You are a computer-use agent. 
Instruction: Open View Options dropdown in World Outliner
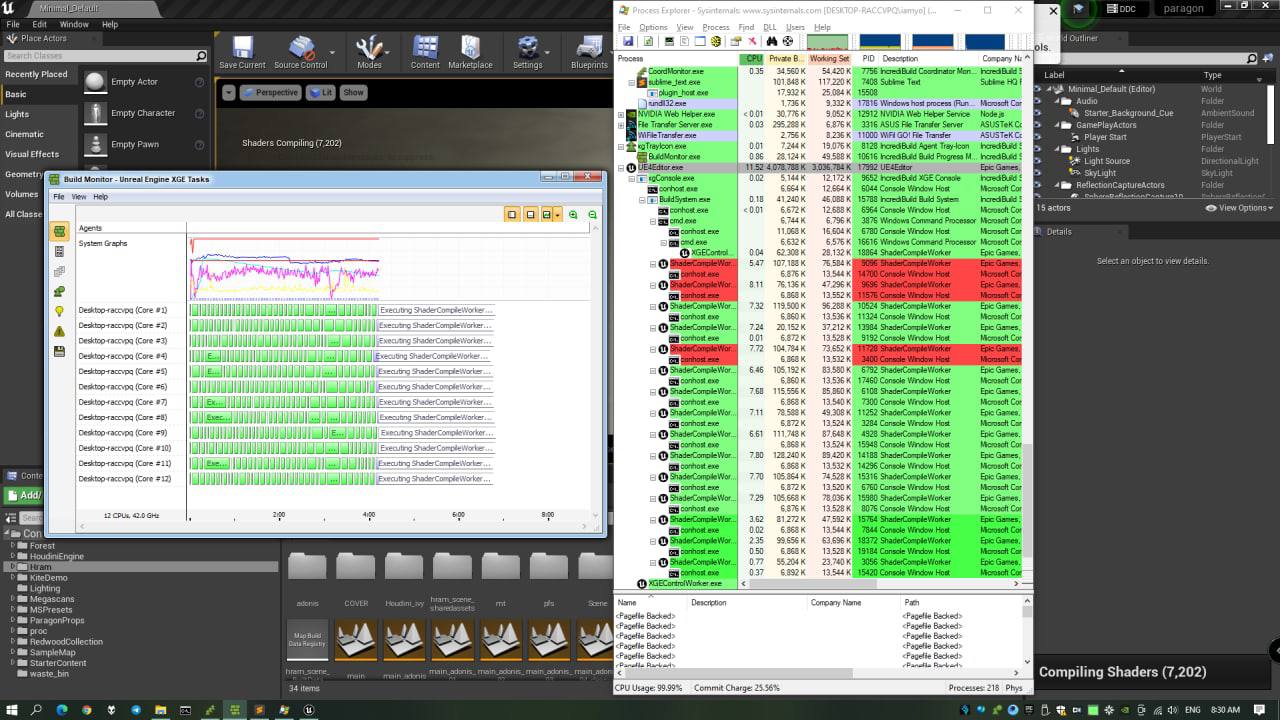pyautogui.click(x=1238, y=208)
